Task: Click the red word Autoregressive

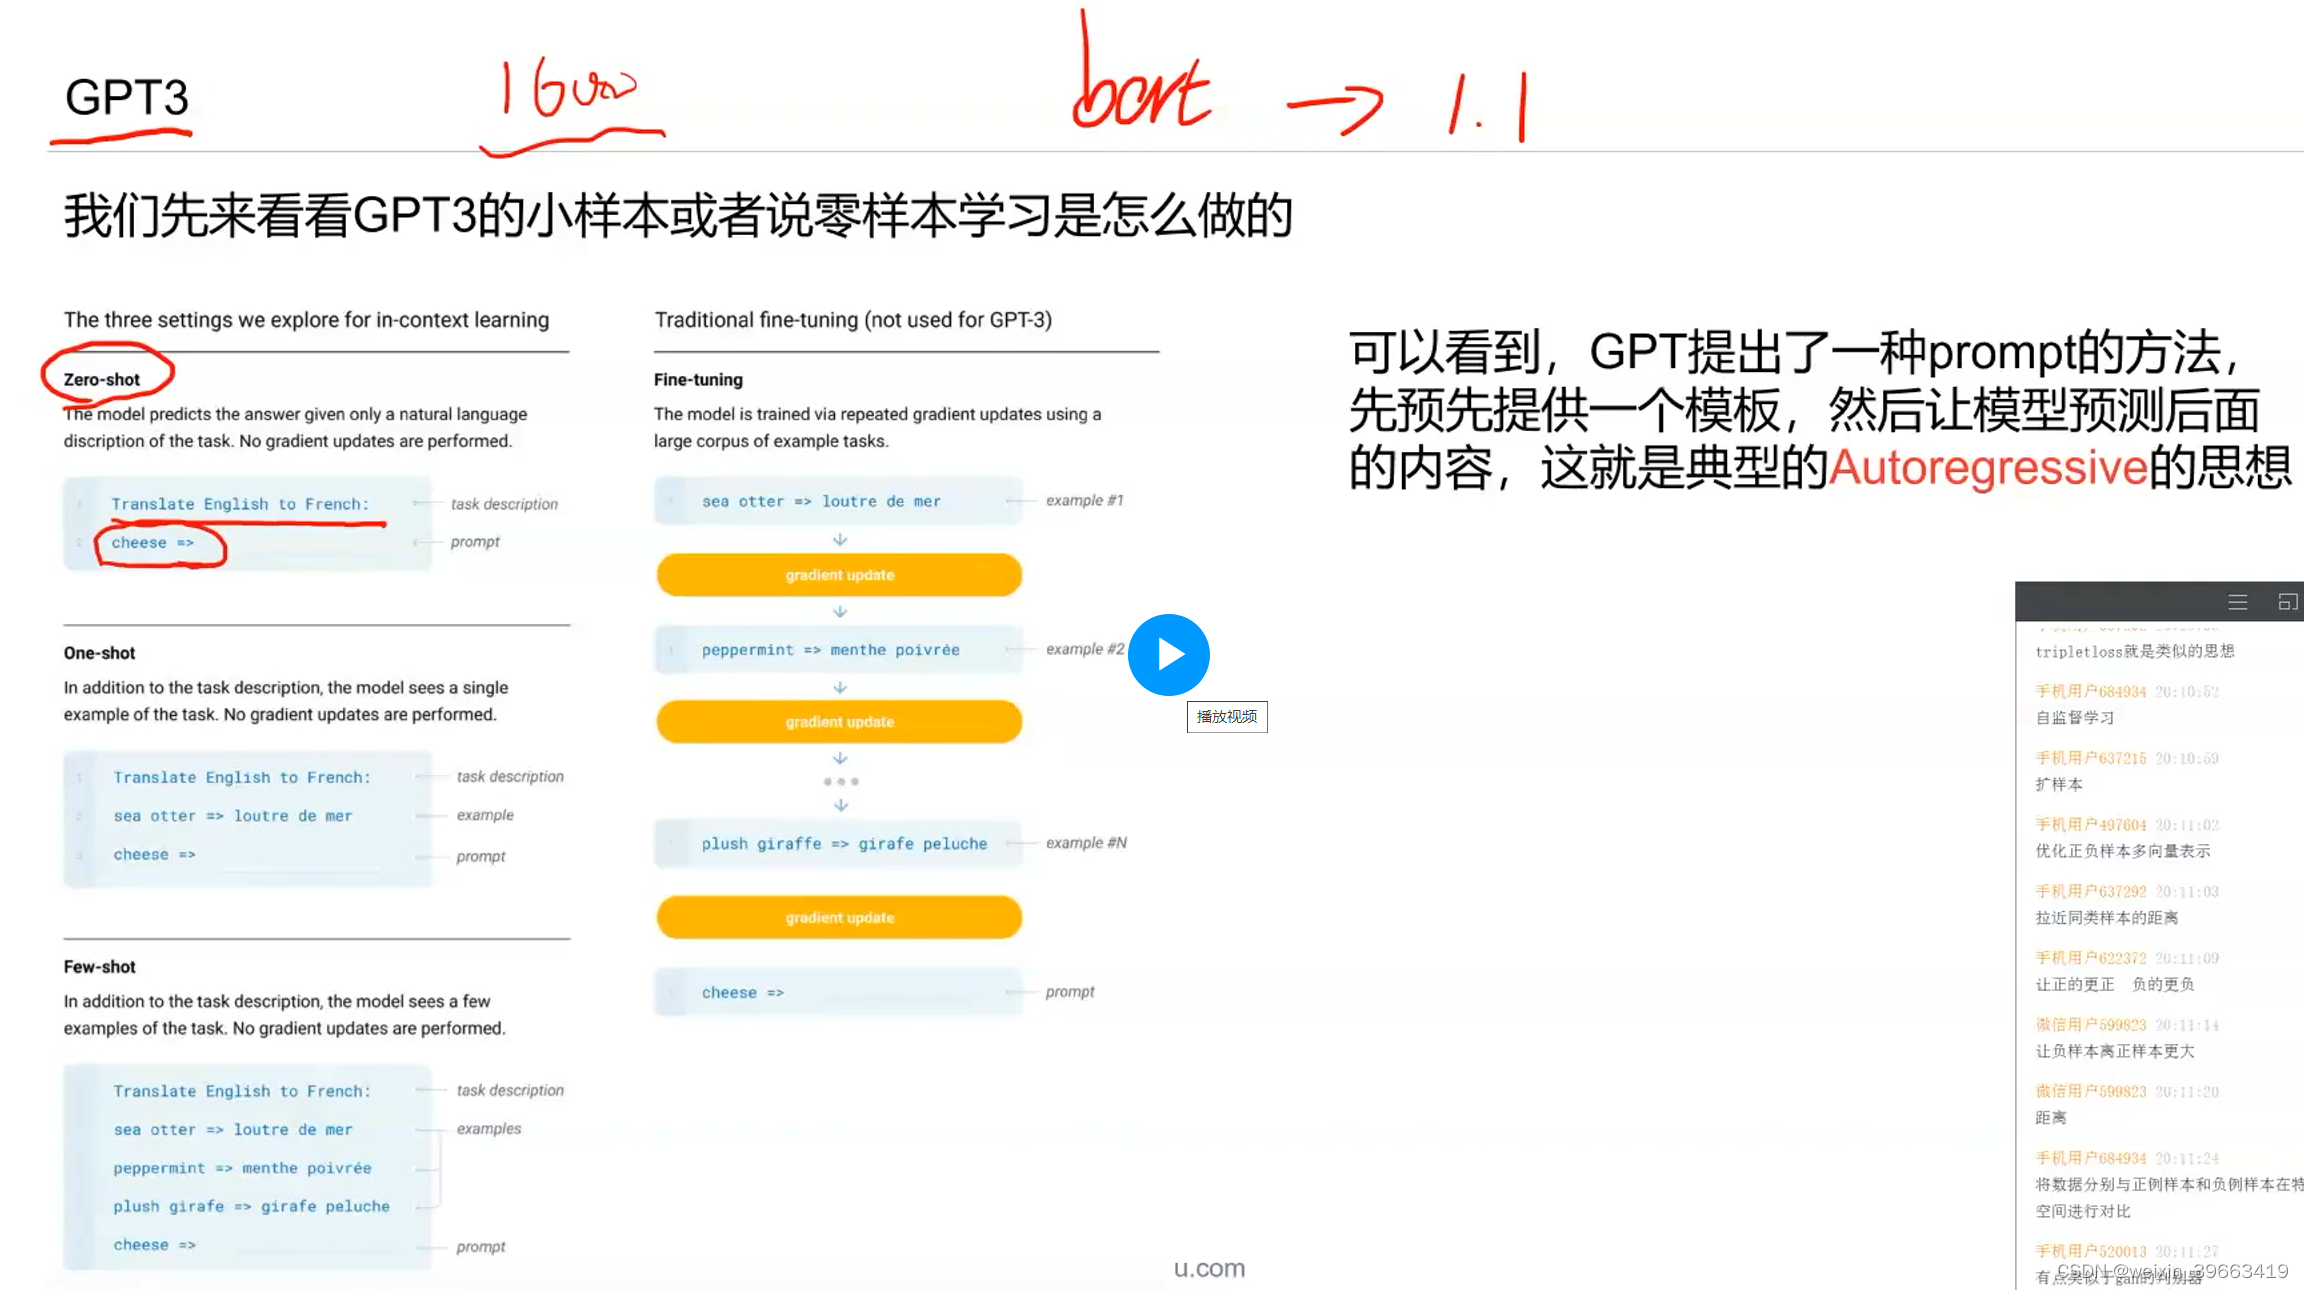Action: pyautogui.click(x=1988, y=468)
